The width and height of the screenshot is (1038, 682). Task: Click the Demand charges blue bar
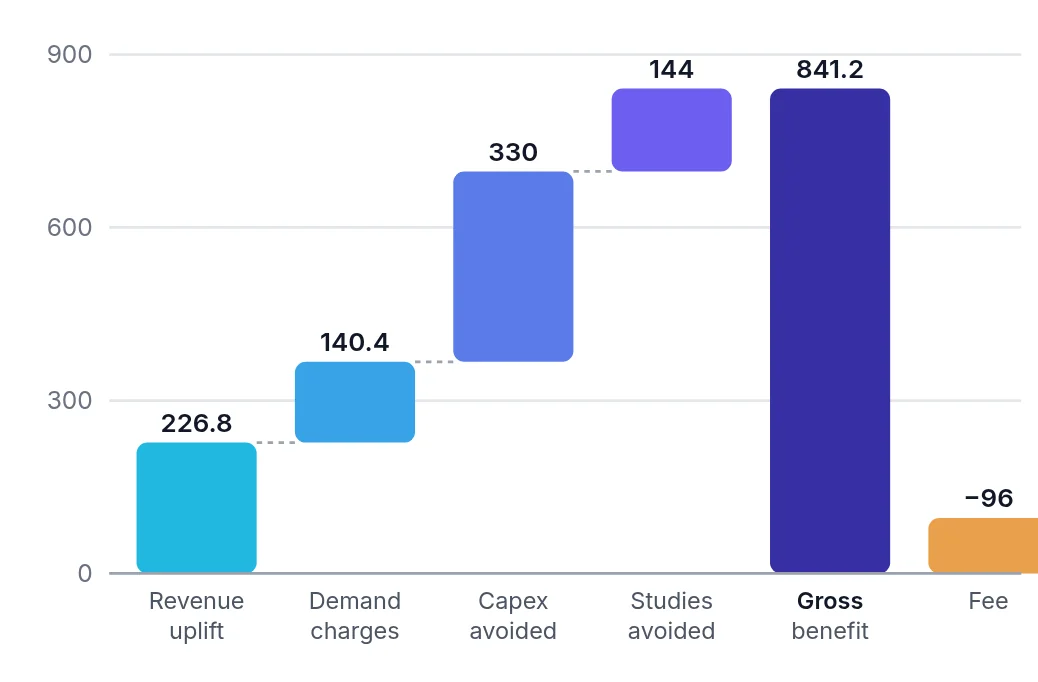pyautogui.click(x=355, y=402)
